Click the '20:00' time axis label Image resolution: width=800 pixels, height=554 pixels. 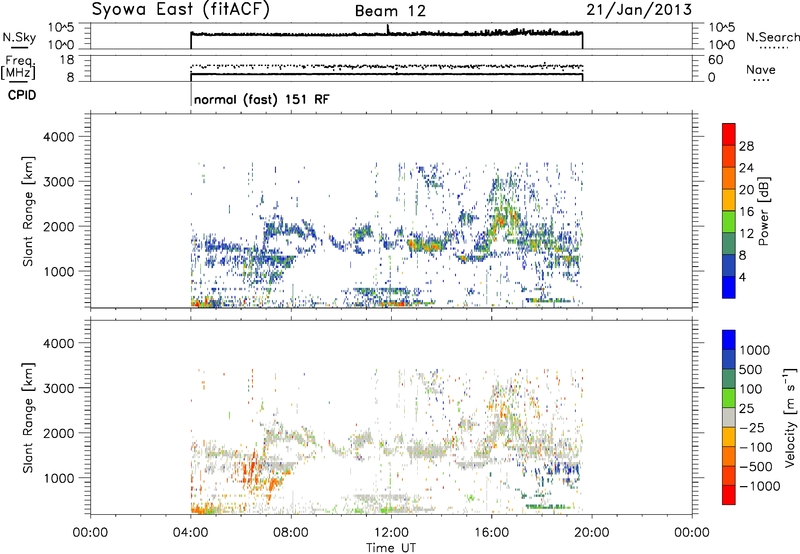click(x=592, y=533)
